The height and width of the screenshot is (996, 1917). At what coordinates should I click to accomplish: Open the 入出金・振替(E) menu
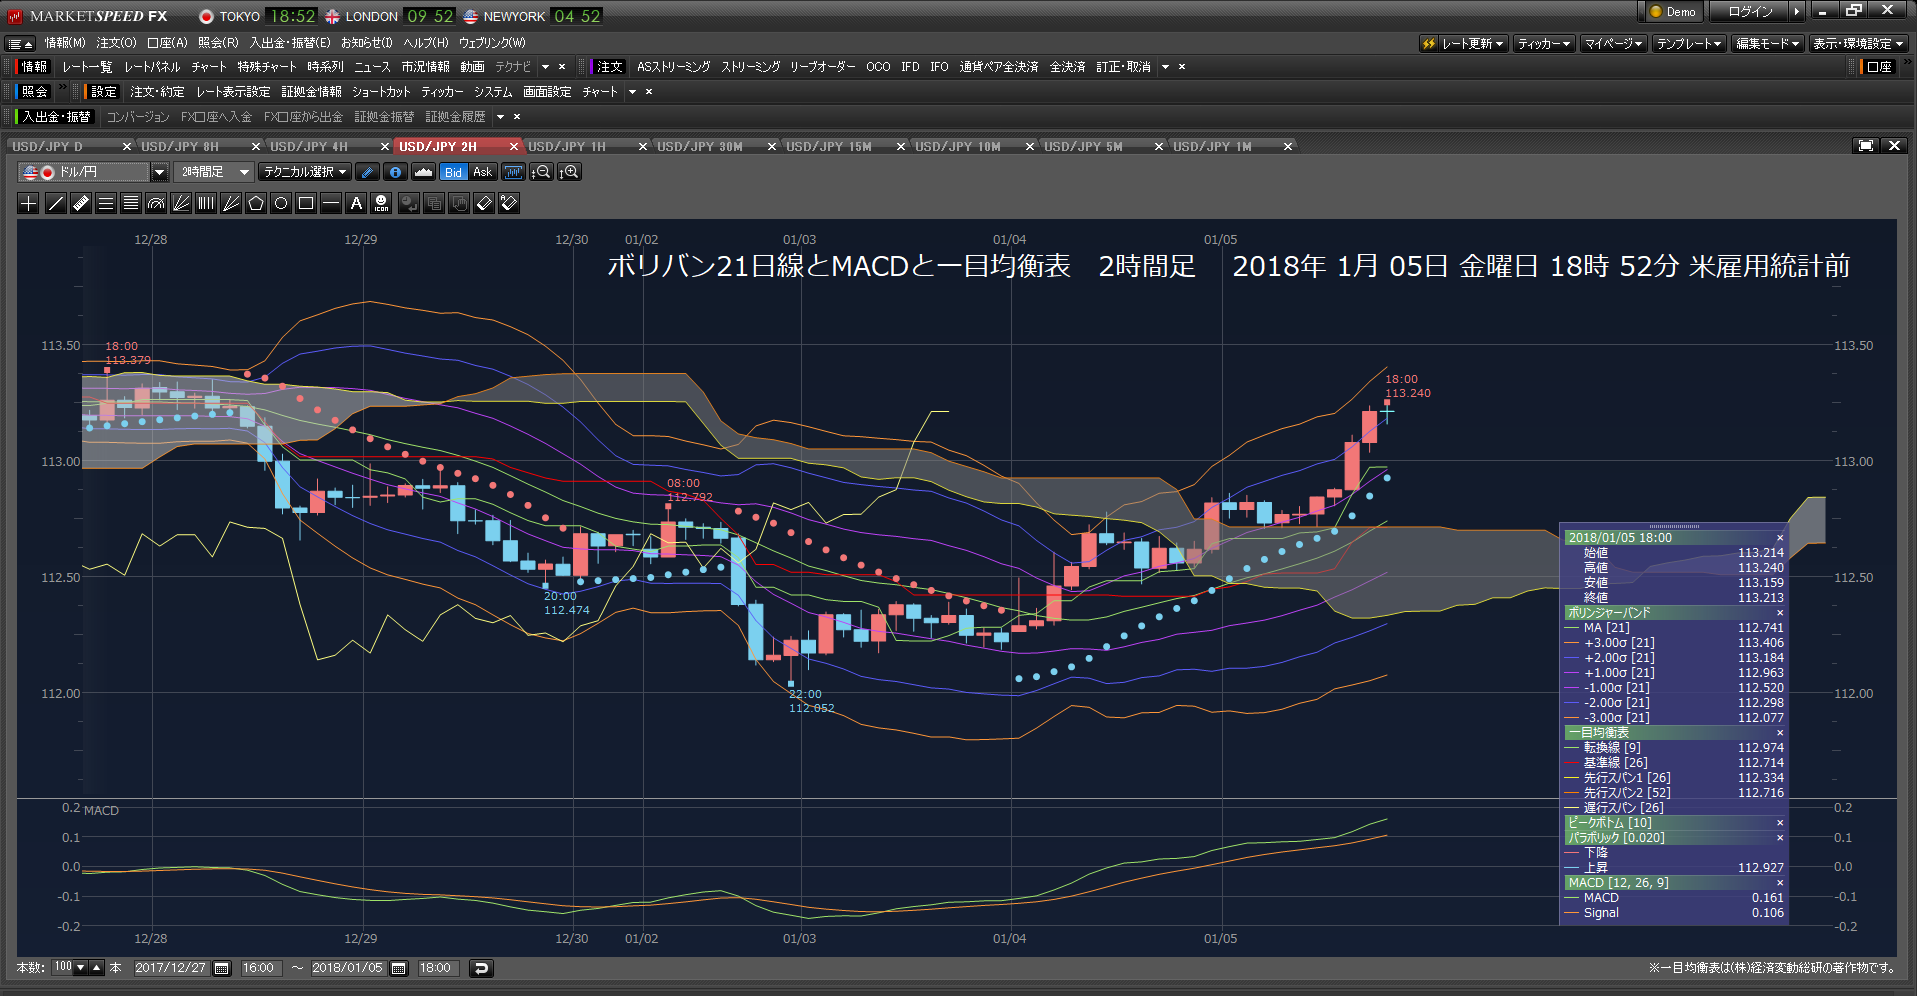(x=289, y=43)
